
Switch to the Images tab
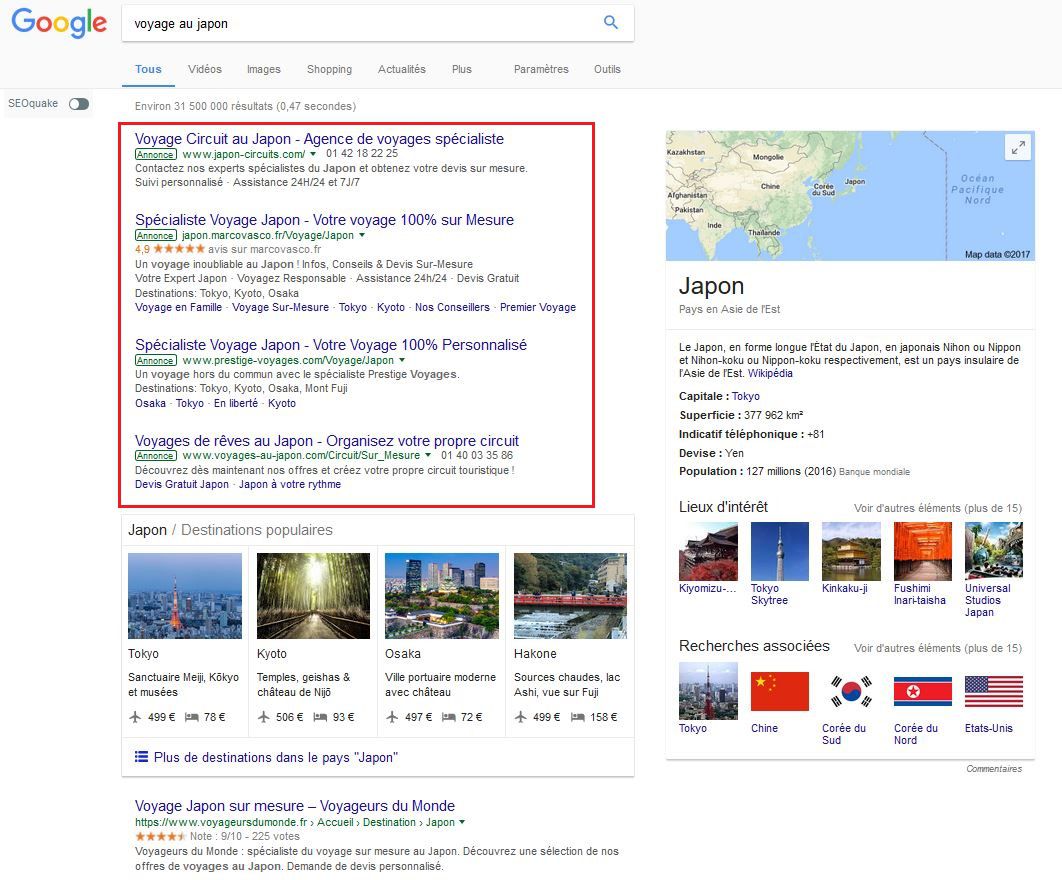pyautogui.click(x=263, y=69)
